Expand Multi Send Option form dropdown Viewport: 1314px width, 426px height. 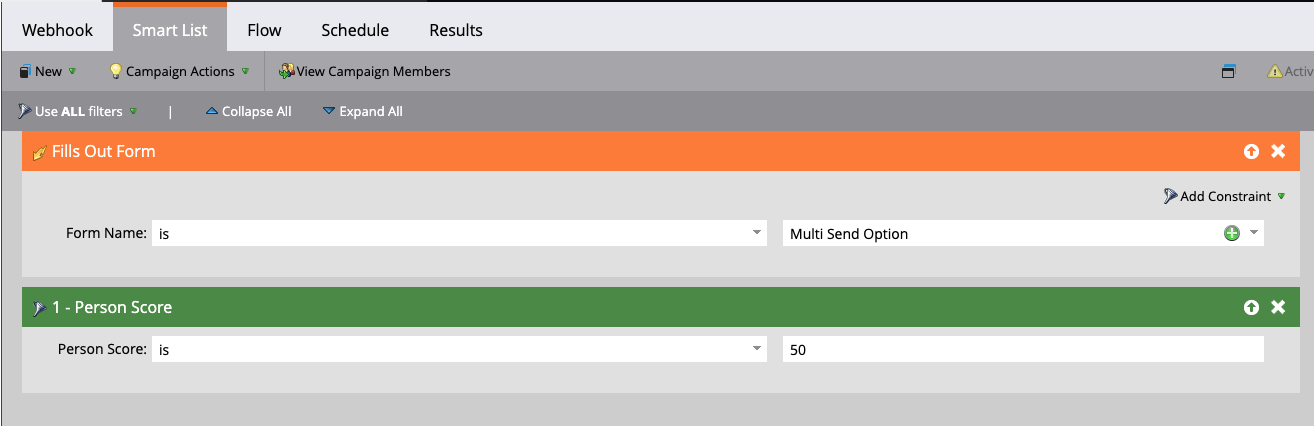tap(1251, 234)
